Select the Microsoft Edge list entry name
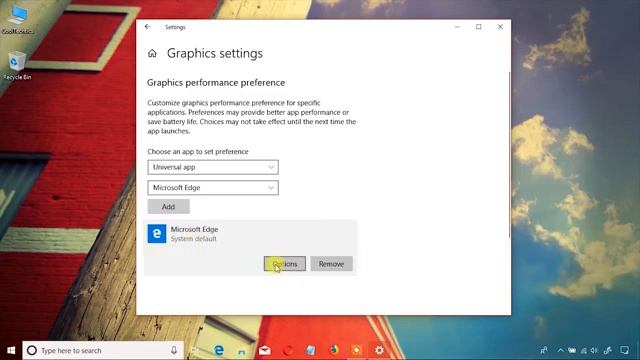640x360 pixels. click(x=194, y=229)
